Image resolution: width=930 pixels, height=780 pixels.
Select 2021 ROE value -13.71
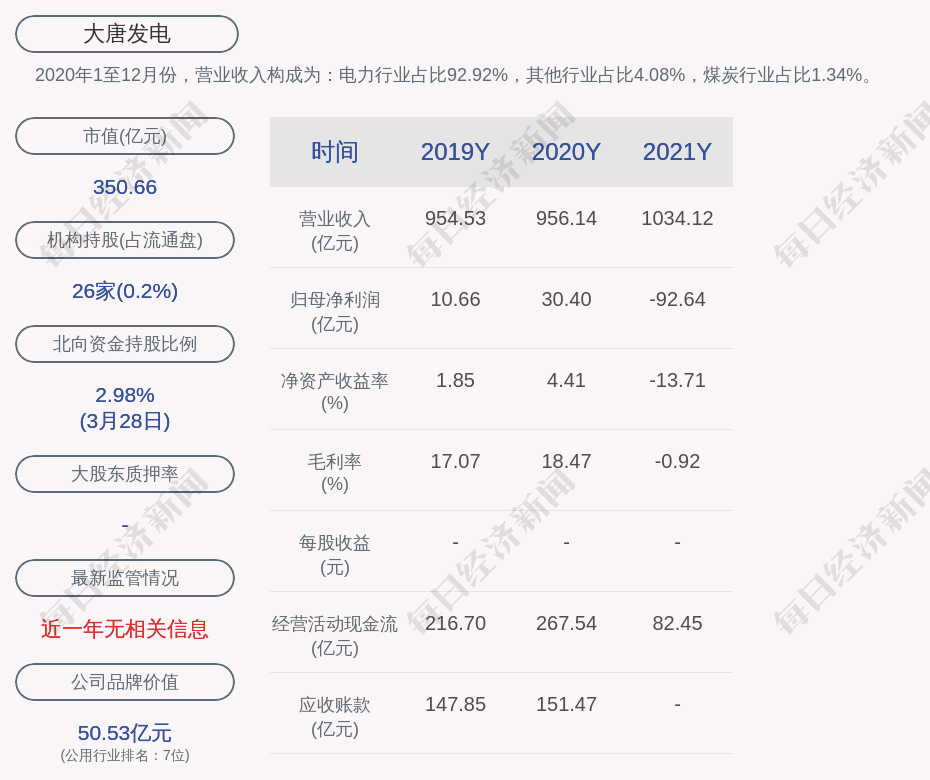(x=677, y=380)
